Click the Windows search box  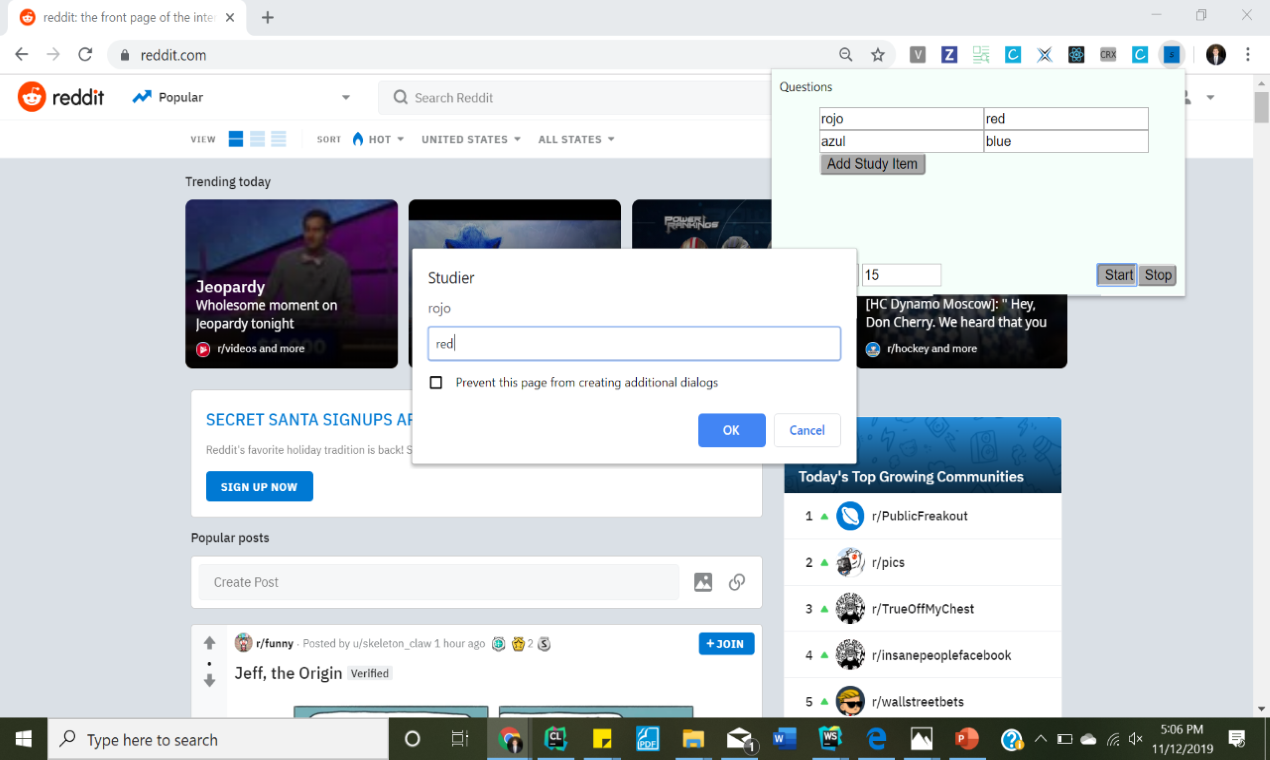coord(218,740)
